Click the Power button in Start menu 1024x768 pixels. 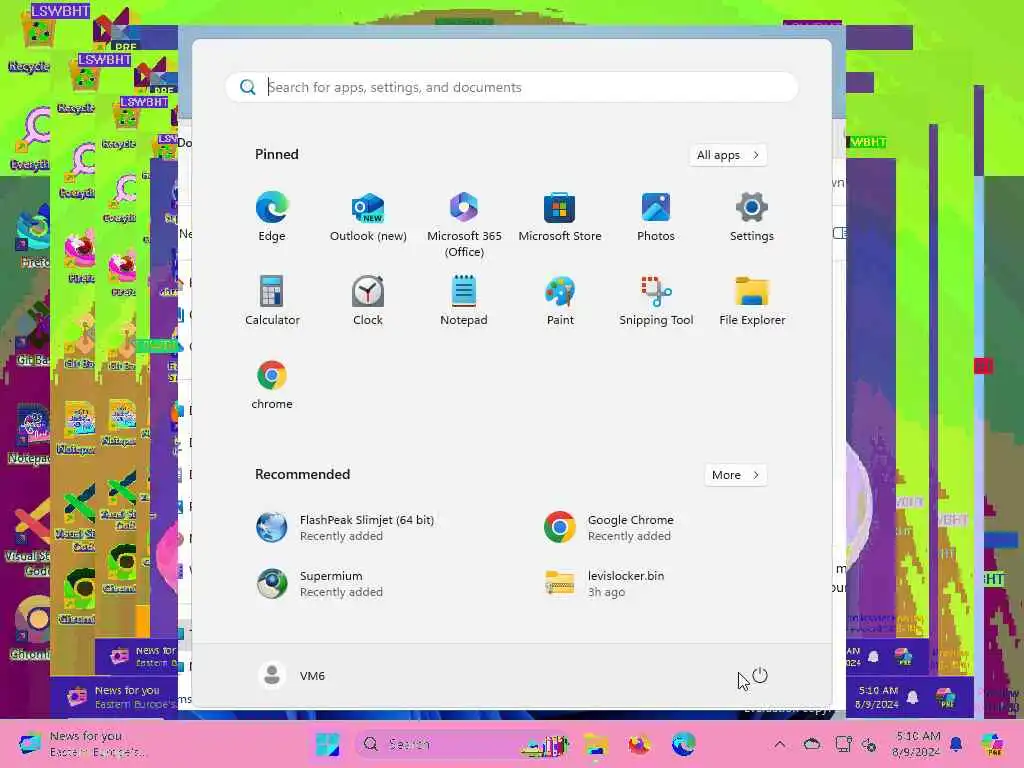click(760, 675)
